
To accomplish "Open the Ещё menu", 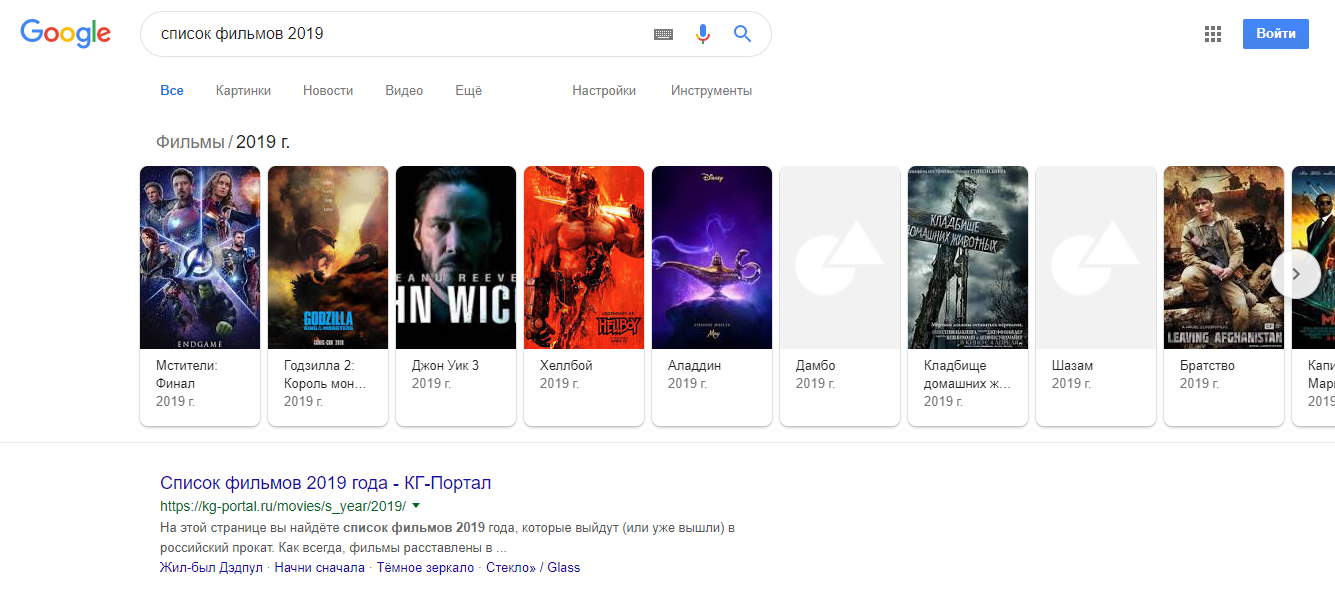I will [468, 91].
